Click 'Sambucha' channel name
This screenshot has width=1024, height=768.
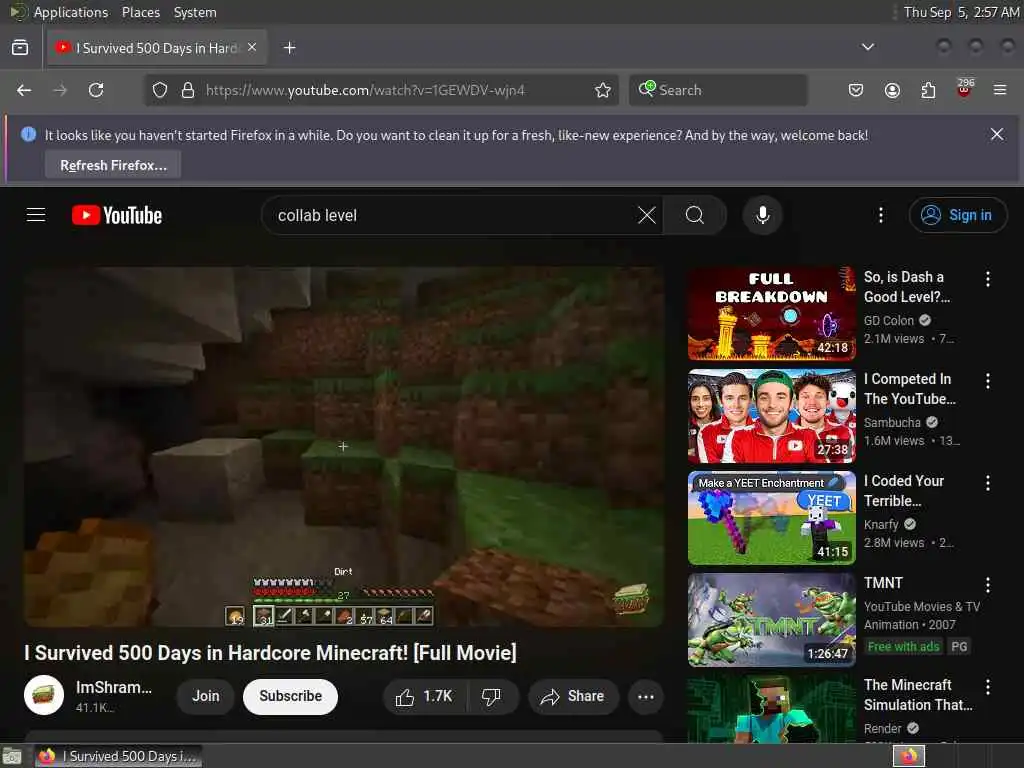(892, 422)
